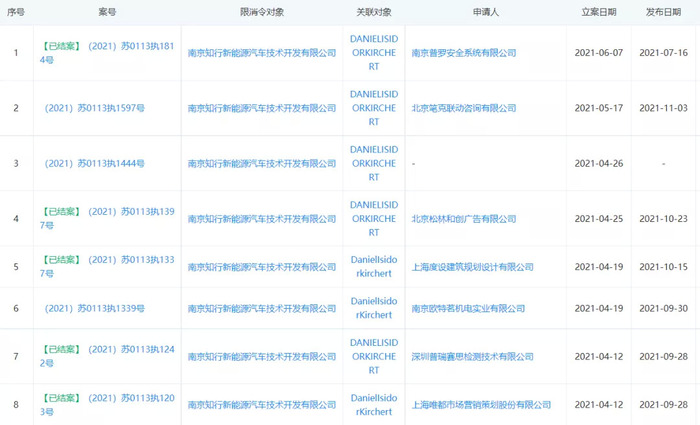Select publish date 2021-09-28 for case 1203
The height and width of the screenshot is (425, 700).
663,405
